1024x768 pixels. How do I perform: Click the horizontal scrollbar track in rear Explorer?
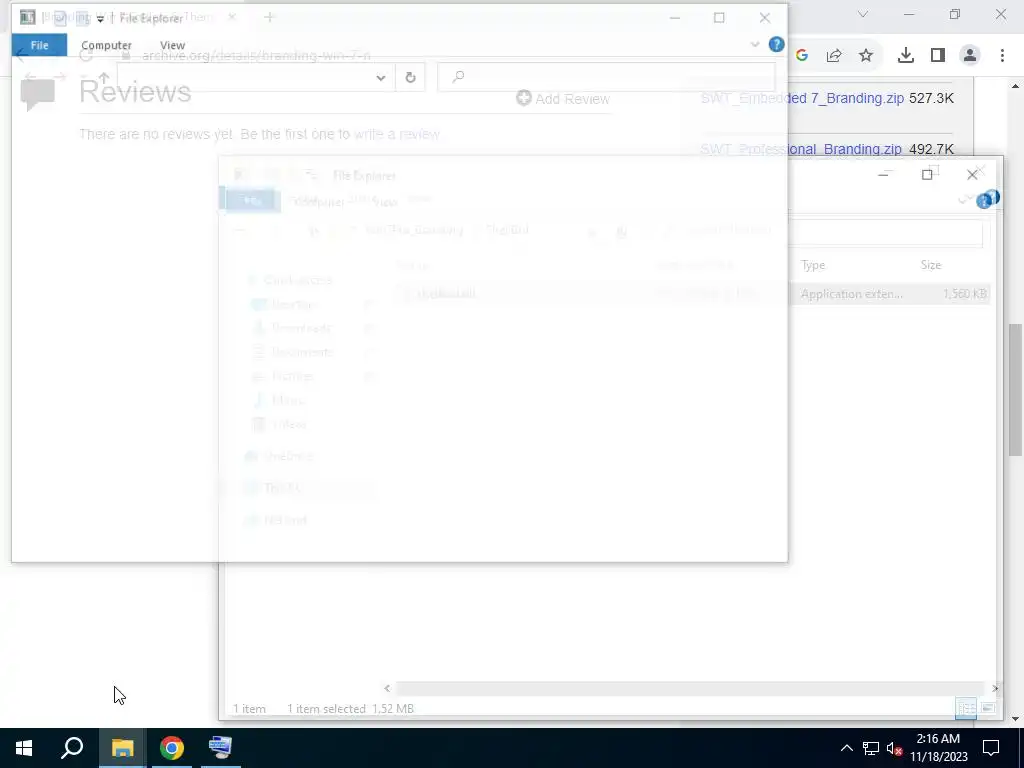(690, 688)
